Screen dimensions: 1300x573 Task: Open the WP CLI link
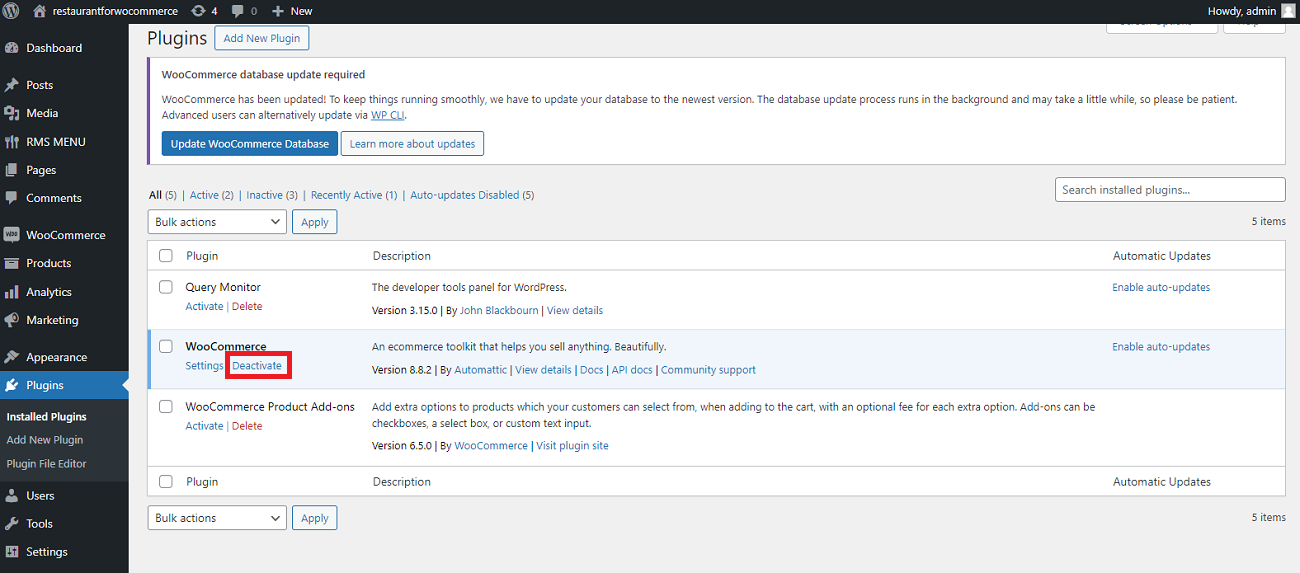point(388,116)
